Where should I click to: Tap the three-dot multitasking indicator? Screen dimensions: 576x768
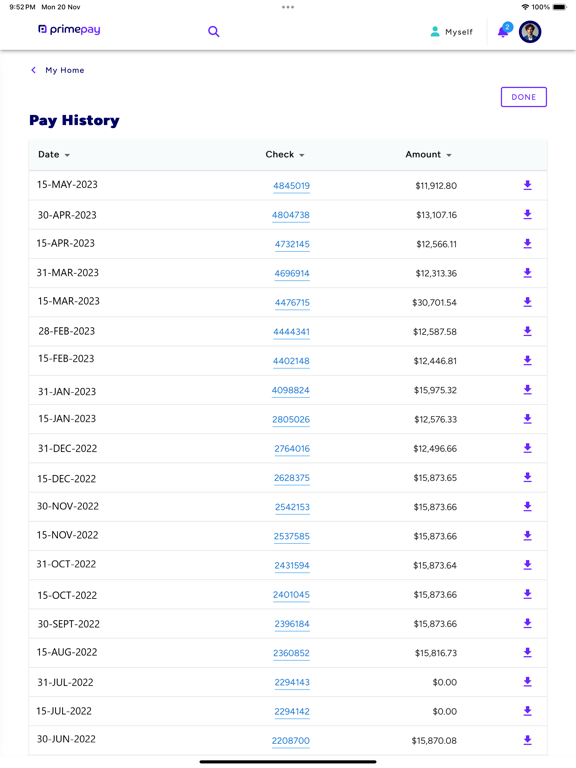coord(288,7)
